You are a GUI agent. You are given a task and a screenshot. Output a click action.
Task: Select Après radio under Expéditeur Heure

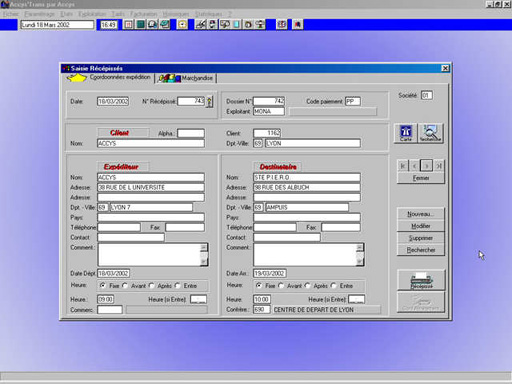coord(152,286)
